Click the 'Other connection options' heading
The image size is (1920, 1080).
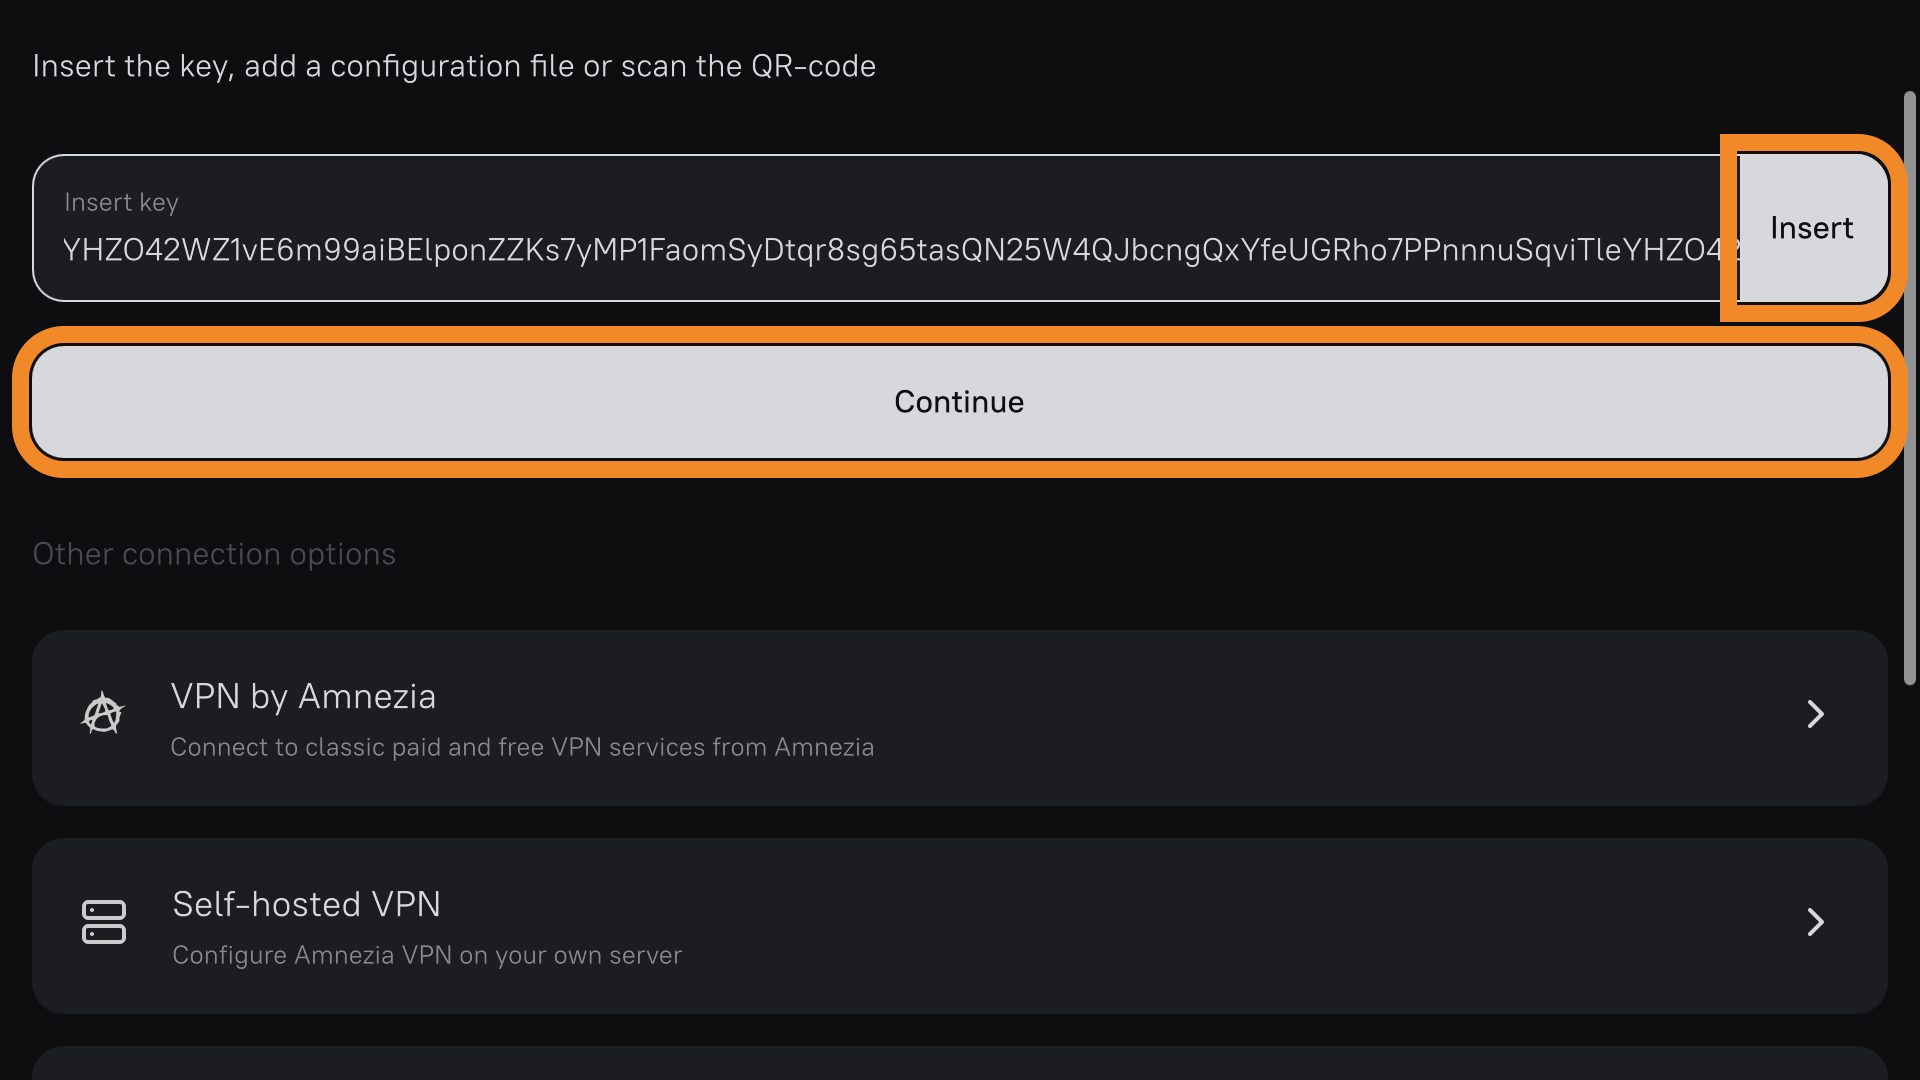214,554
